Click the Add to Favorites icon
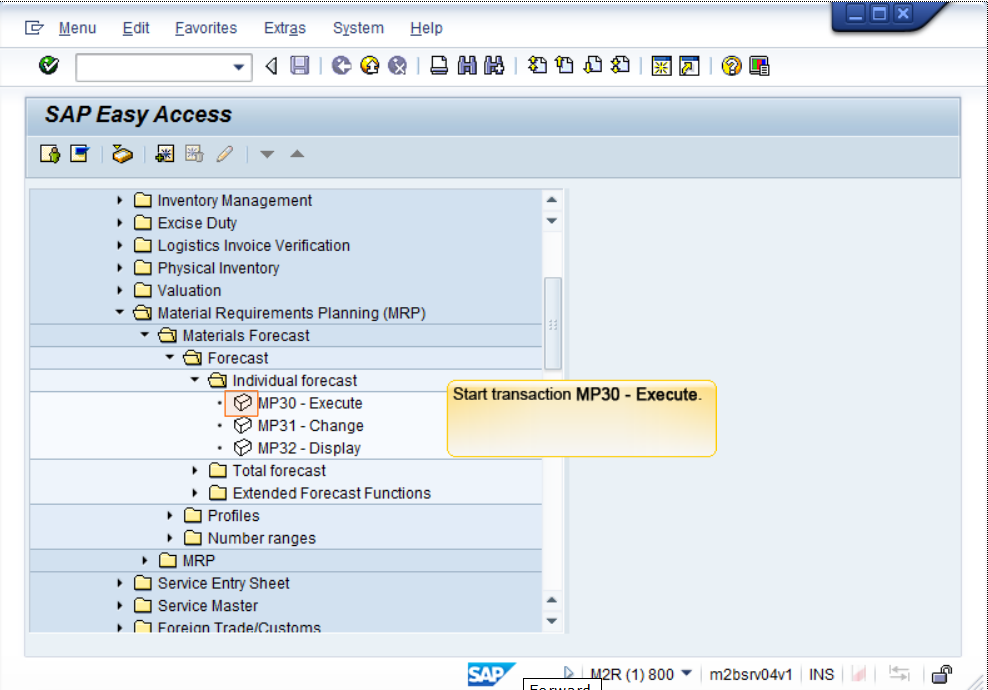The width and height of the screenshot is (988, 690). click(x=165, y=154)
